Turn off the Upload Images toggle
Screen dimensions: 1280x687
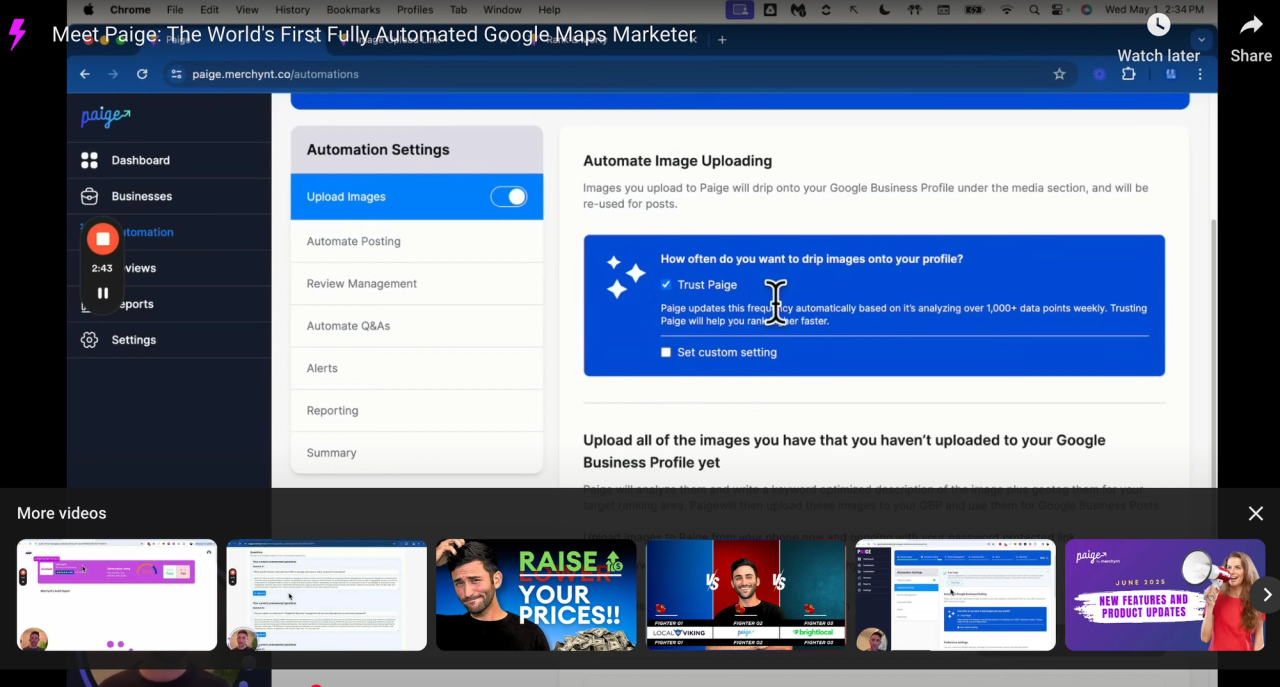tap(508, 196)
